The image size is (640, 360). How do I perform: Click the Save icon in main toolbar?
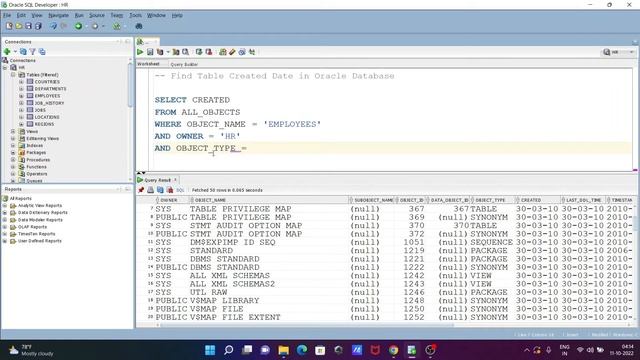point(28,26)
